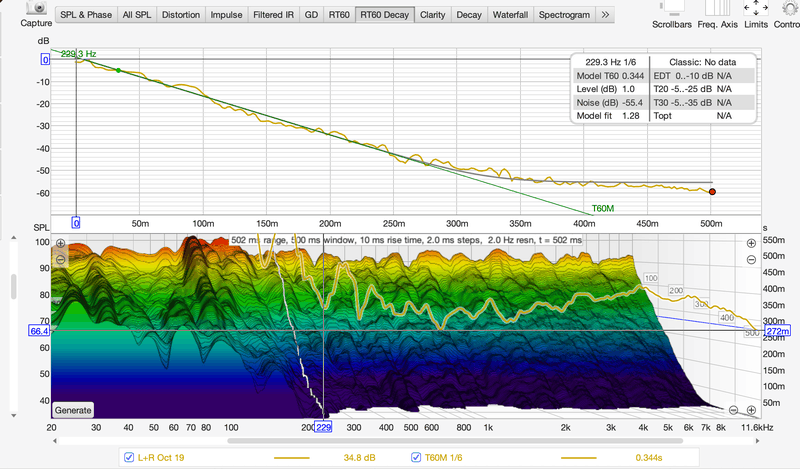The width and height of the screenshot is (800, 469).
Task: Click the bottom-right minus zoom icon
Action: click(733, 410)
